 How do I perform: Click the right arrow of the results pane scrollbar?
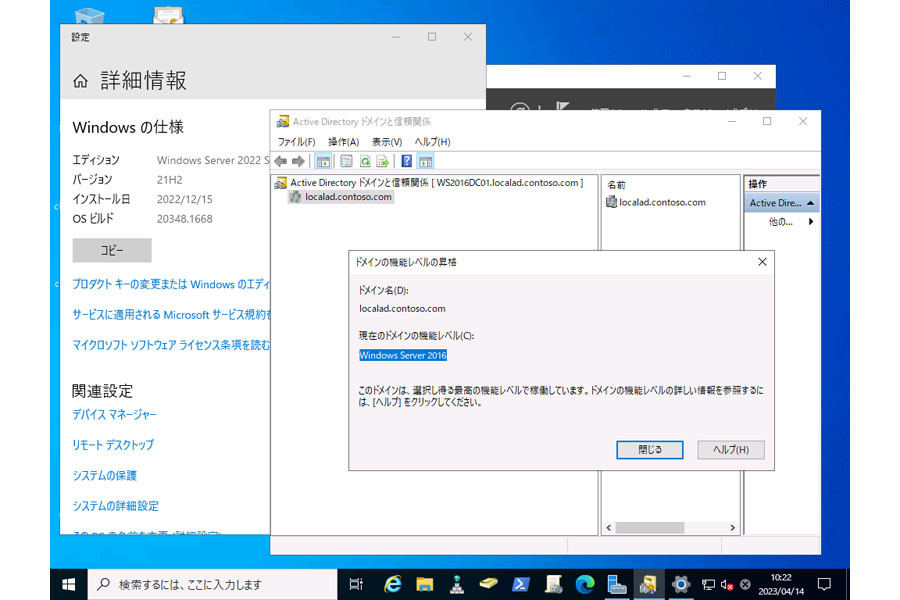732,528
